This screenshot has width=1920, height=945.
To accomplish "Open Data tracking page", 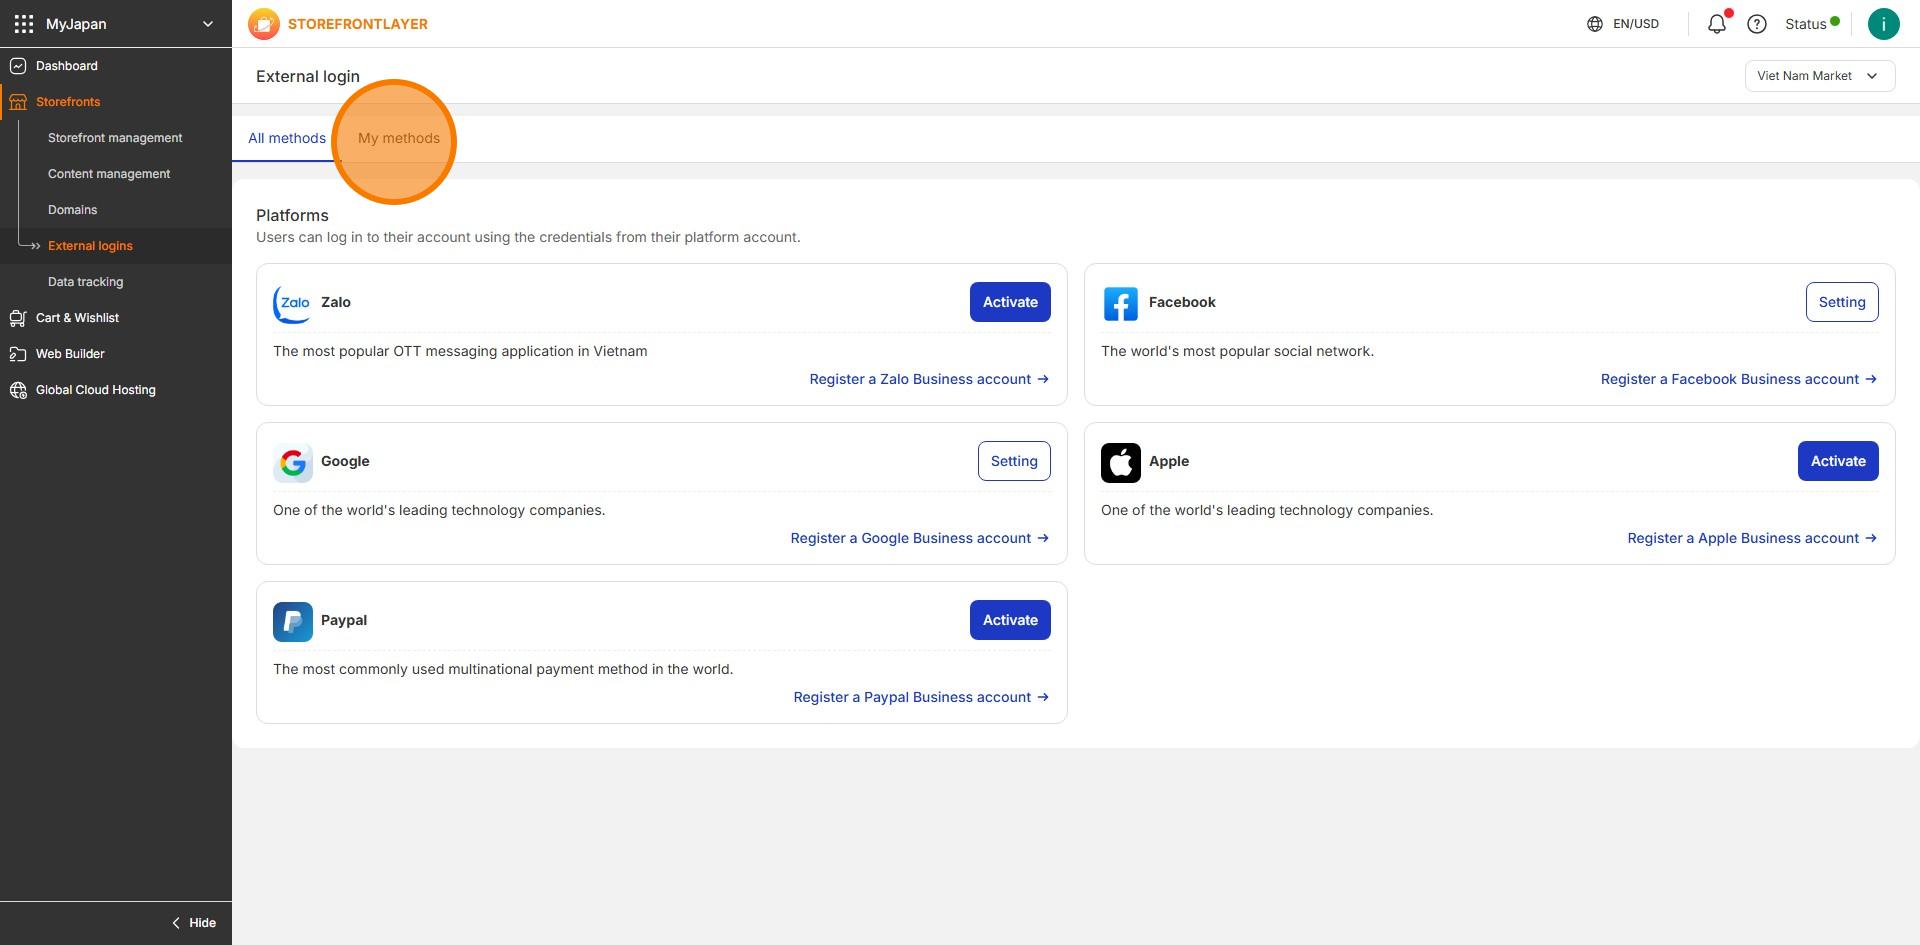I will pyautogui.click(x=86, y=282).
